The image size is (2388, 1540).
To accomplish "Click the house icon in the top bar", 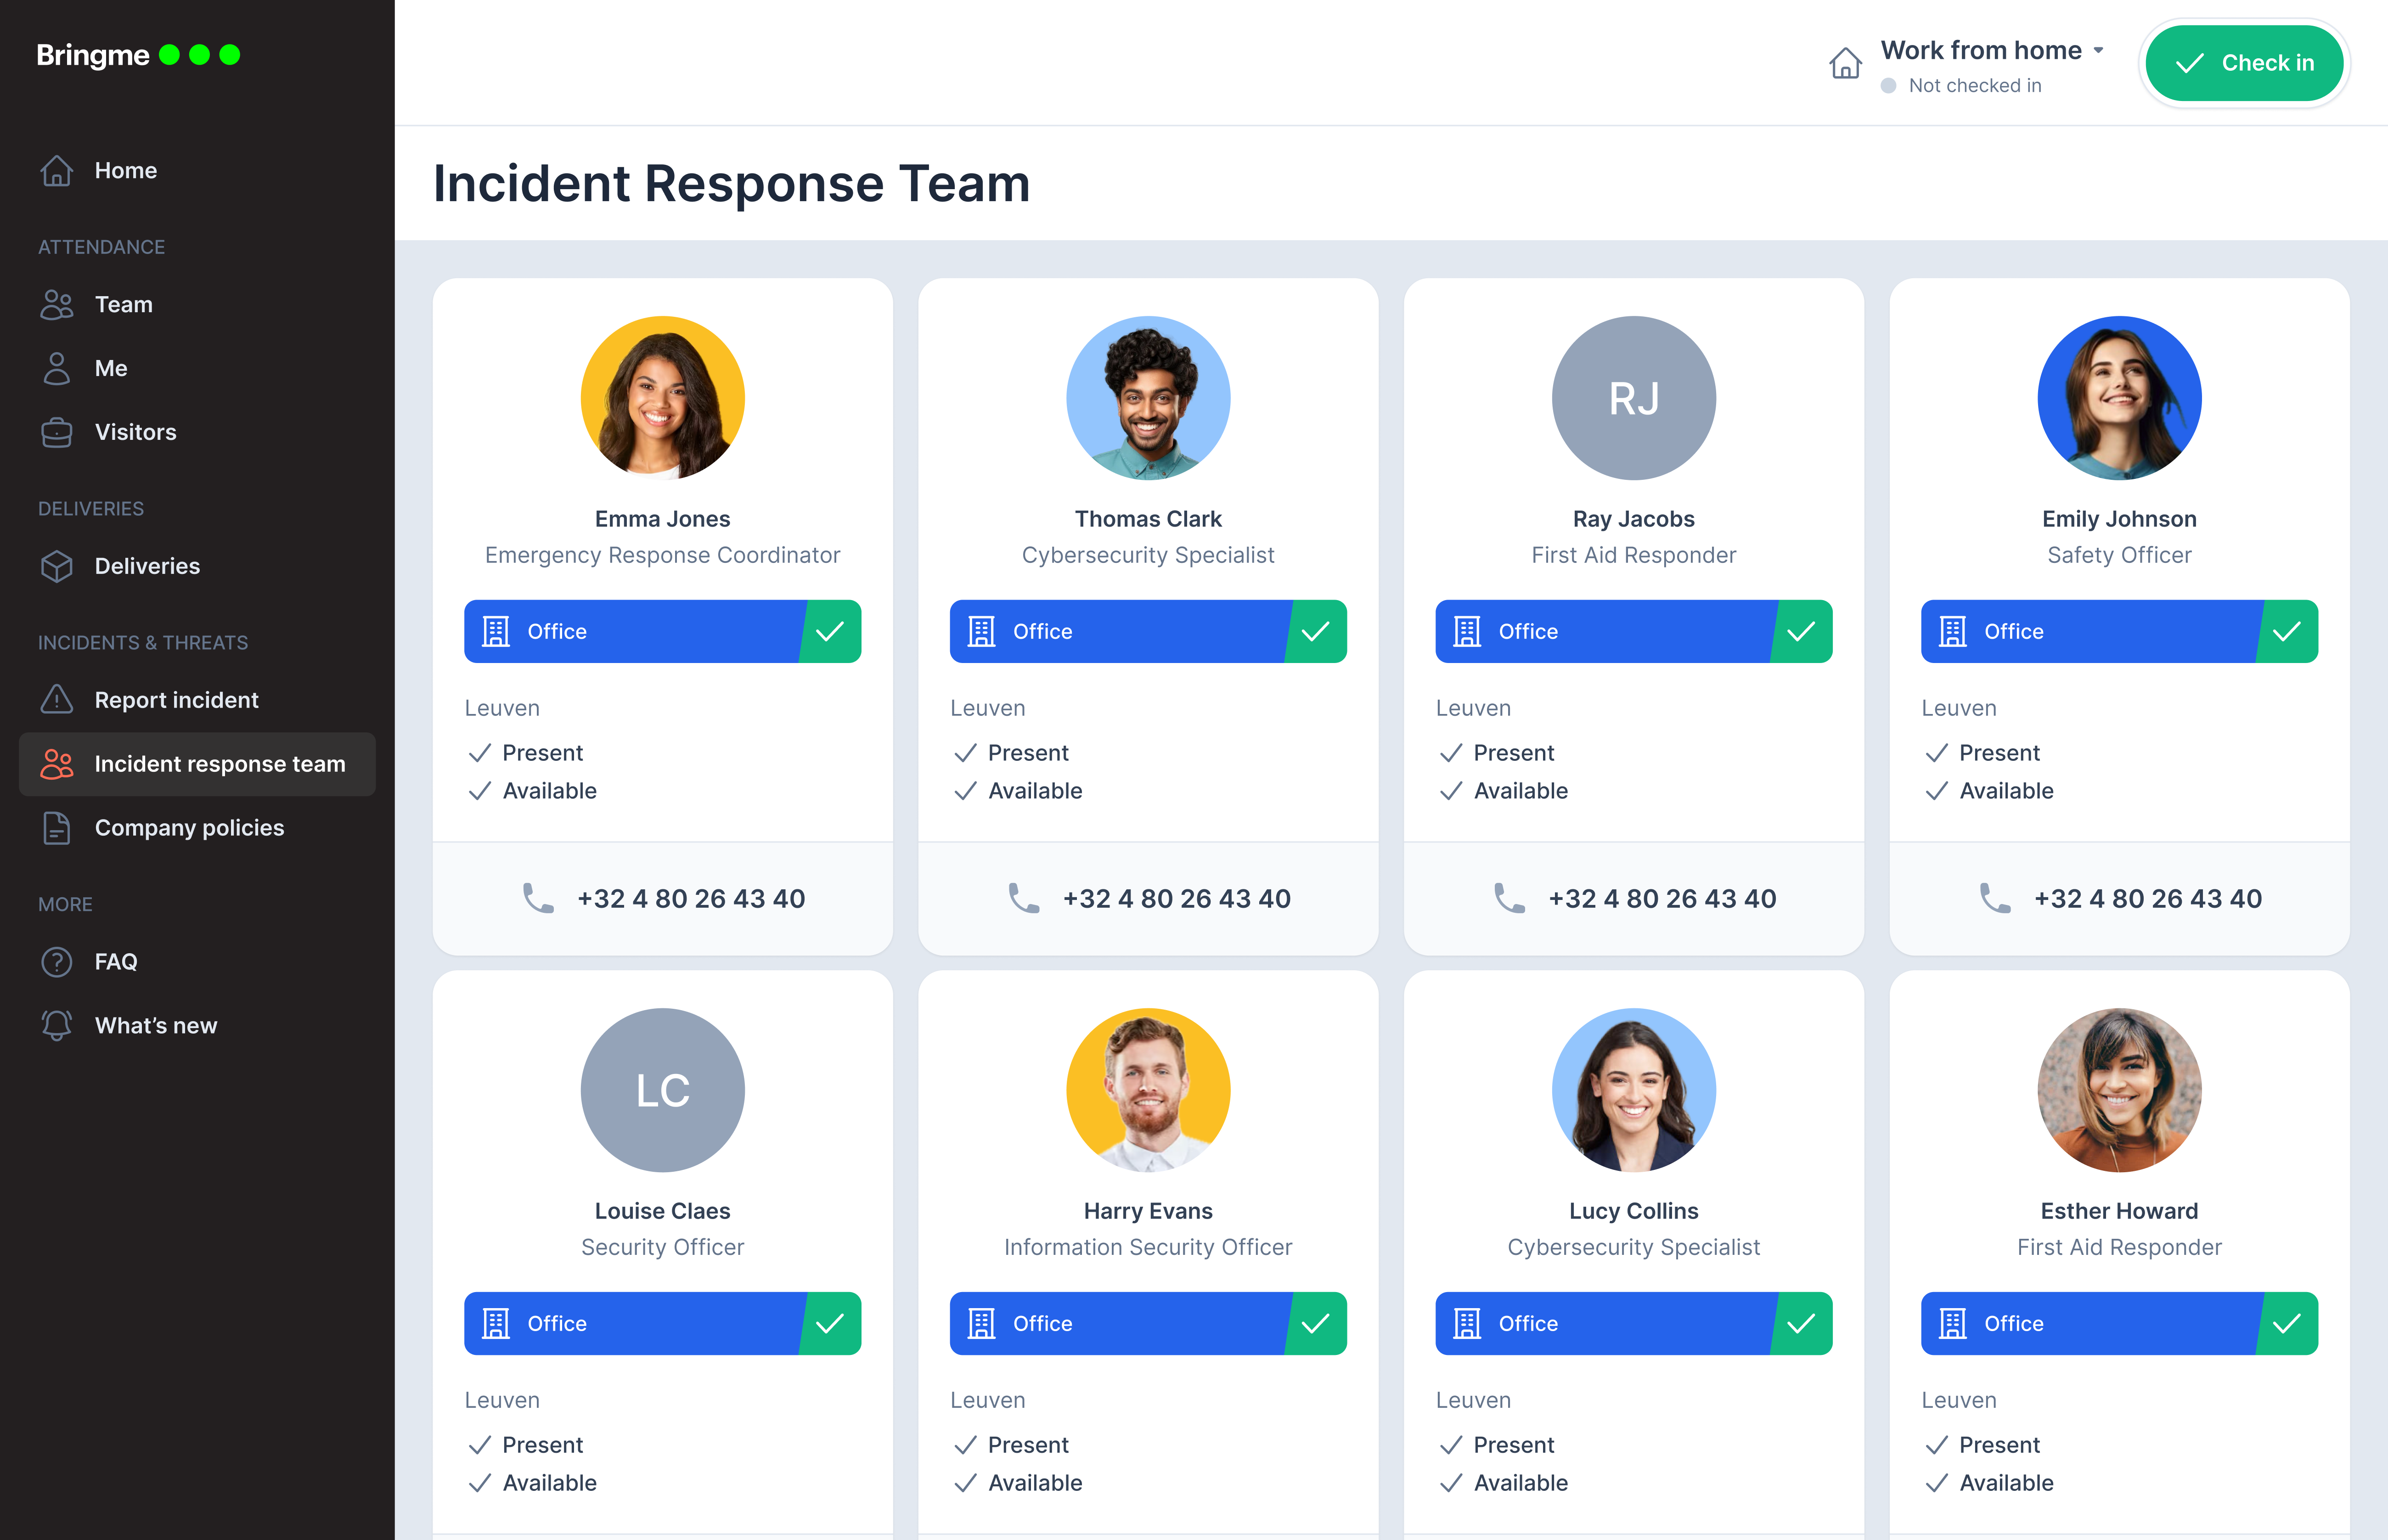I will (x=1845, y=63).
